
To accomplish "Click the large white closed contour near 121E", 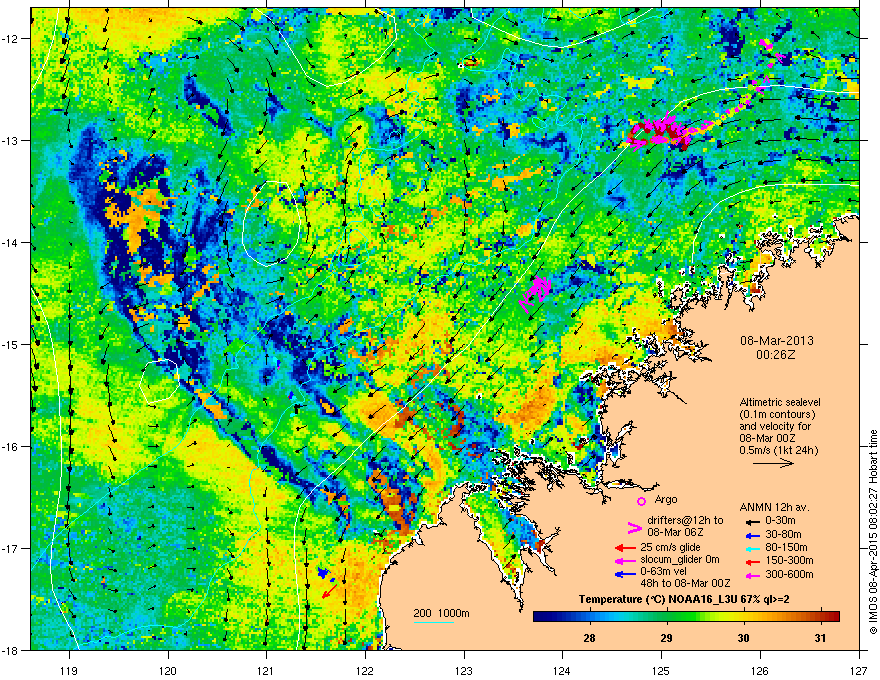I will point(271,222).
